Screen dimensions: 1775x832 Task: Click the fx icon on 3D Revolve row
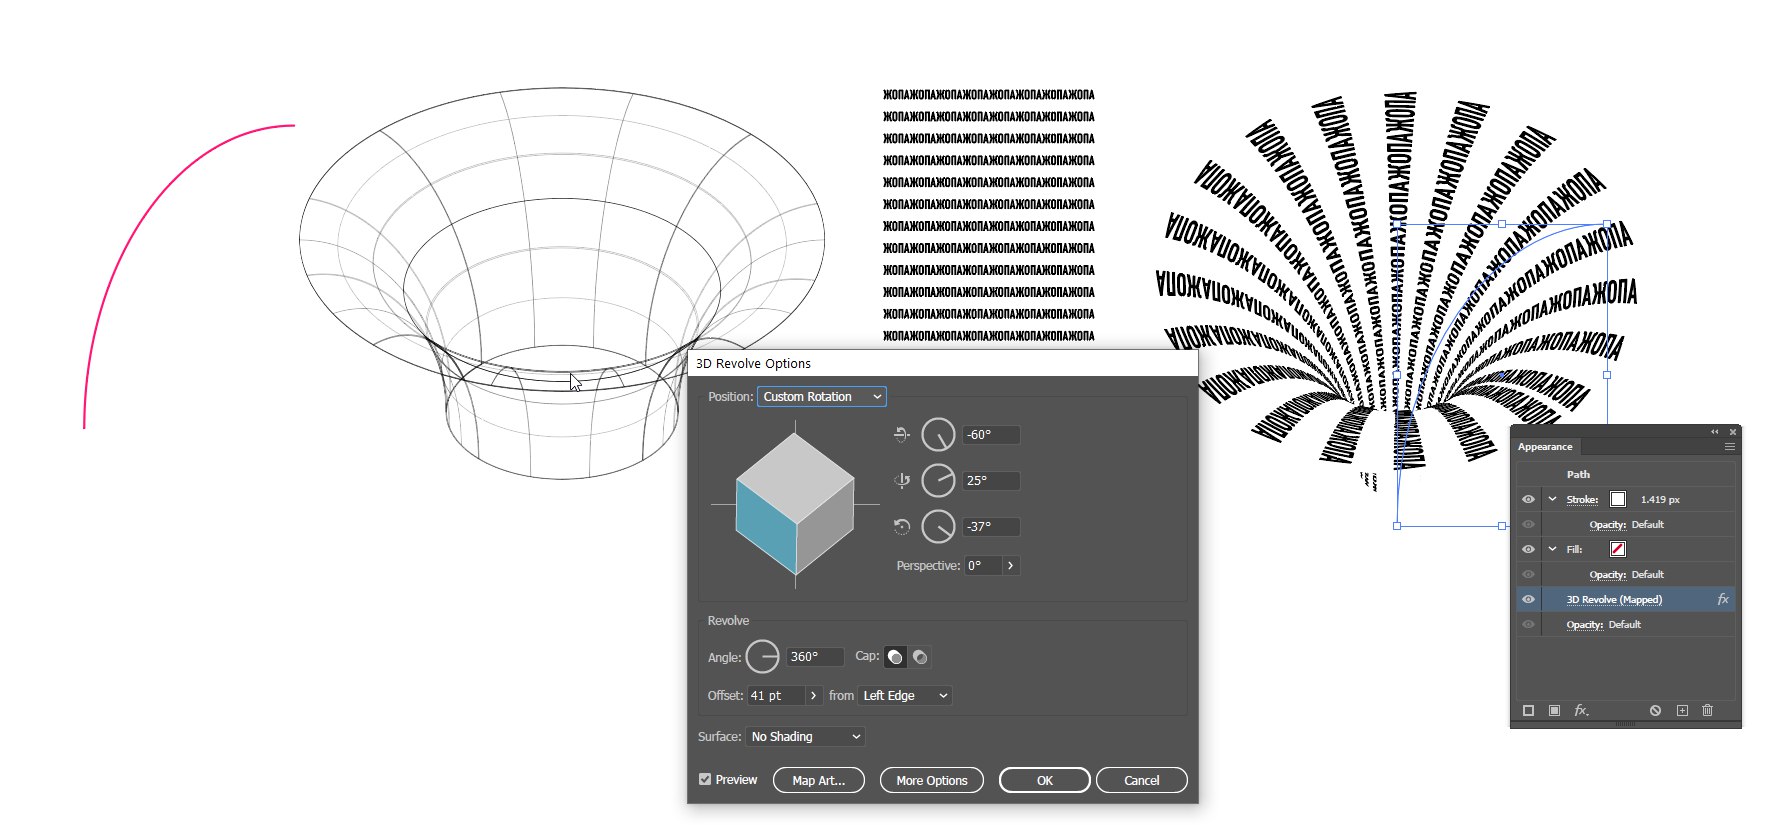(x=1723, y=599)
